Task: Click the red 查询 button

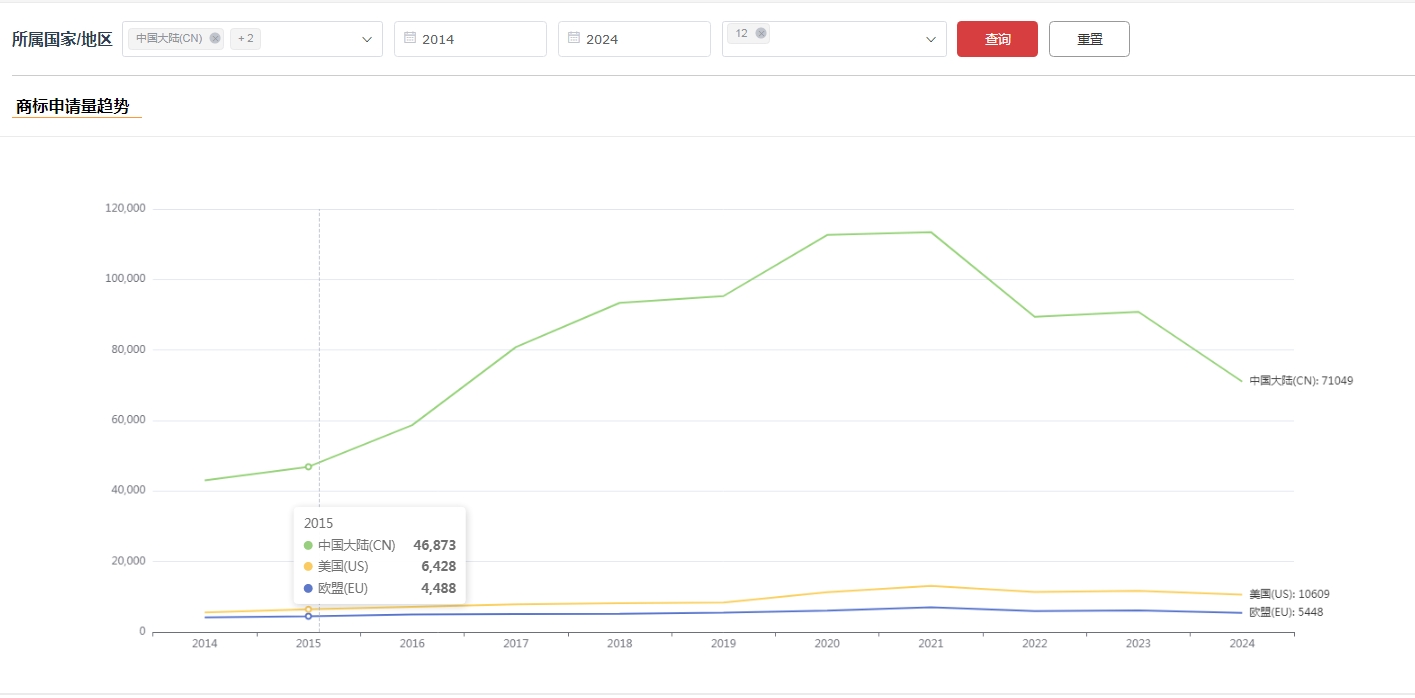Action: pyautogui.click(x=997, y=39)
